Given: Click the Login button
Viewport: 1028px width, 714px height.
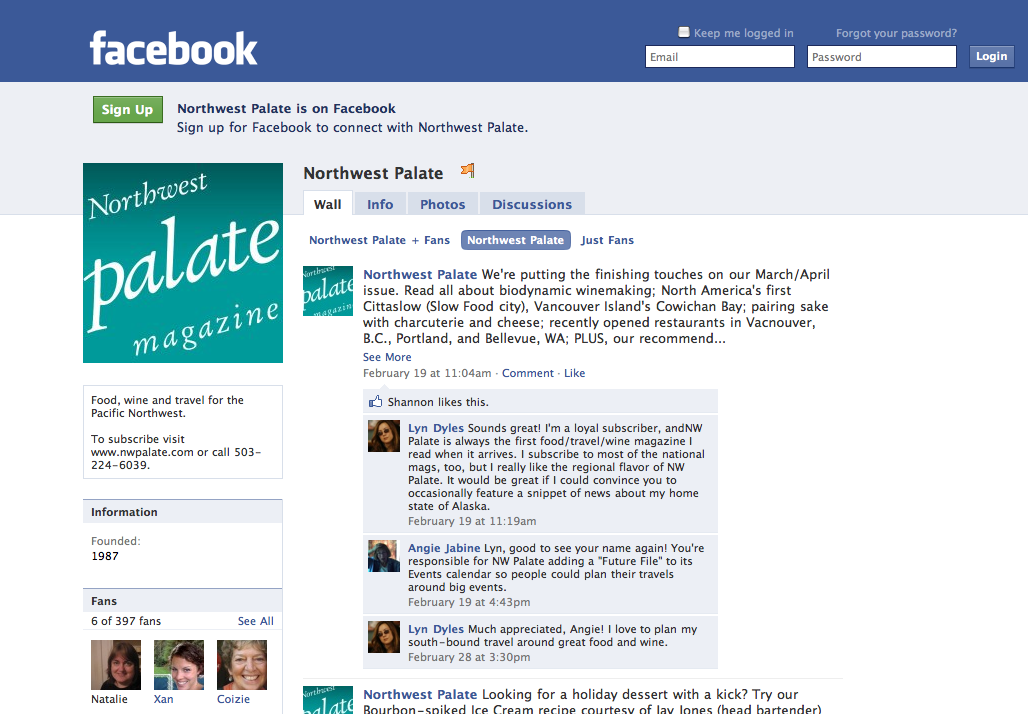Looking at the screenshot, I should 991,56.
